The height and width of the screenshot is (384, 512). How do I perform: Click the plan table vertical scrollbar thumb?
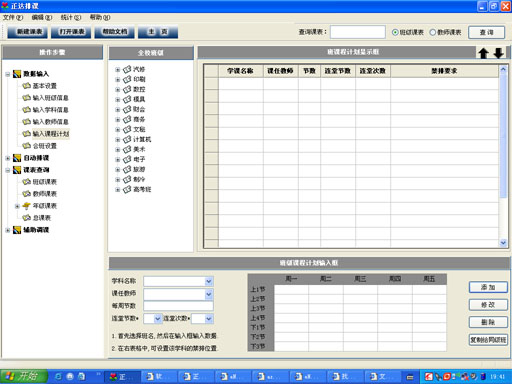coord(503,136)
